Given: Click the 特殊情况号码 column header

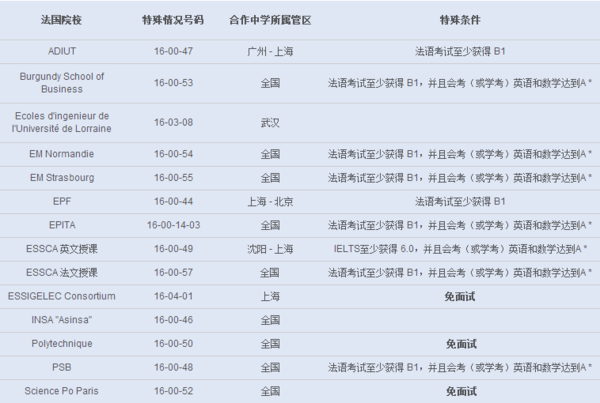Looking at the screenshot, I should [173, 20].
